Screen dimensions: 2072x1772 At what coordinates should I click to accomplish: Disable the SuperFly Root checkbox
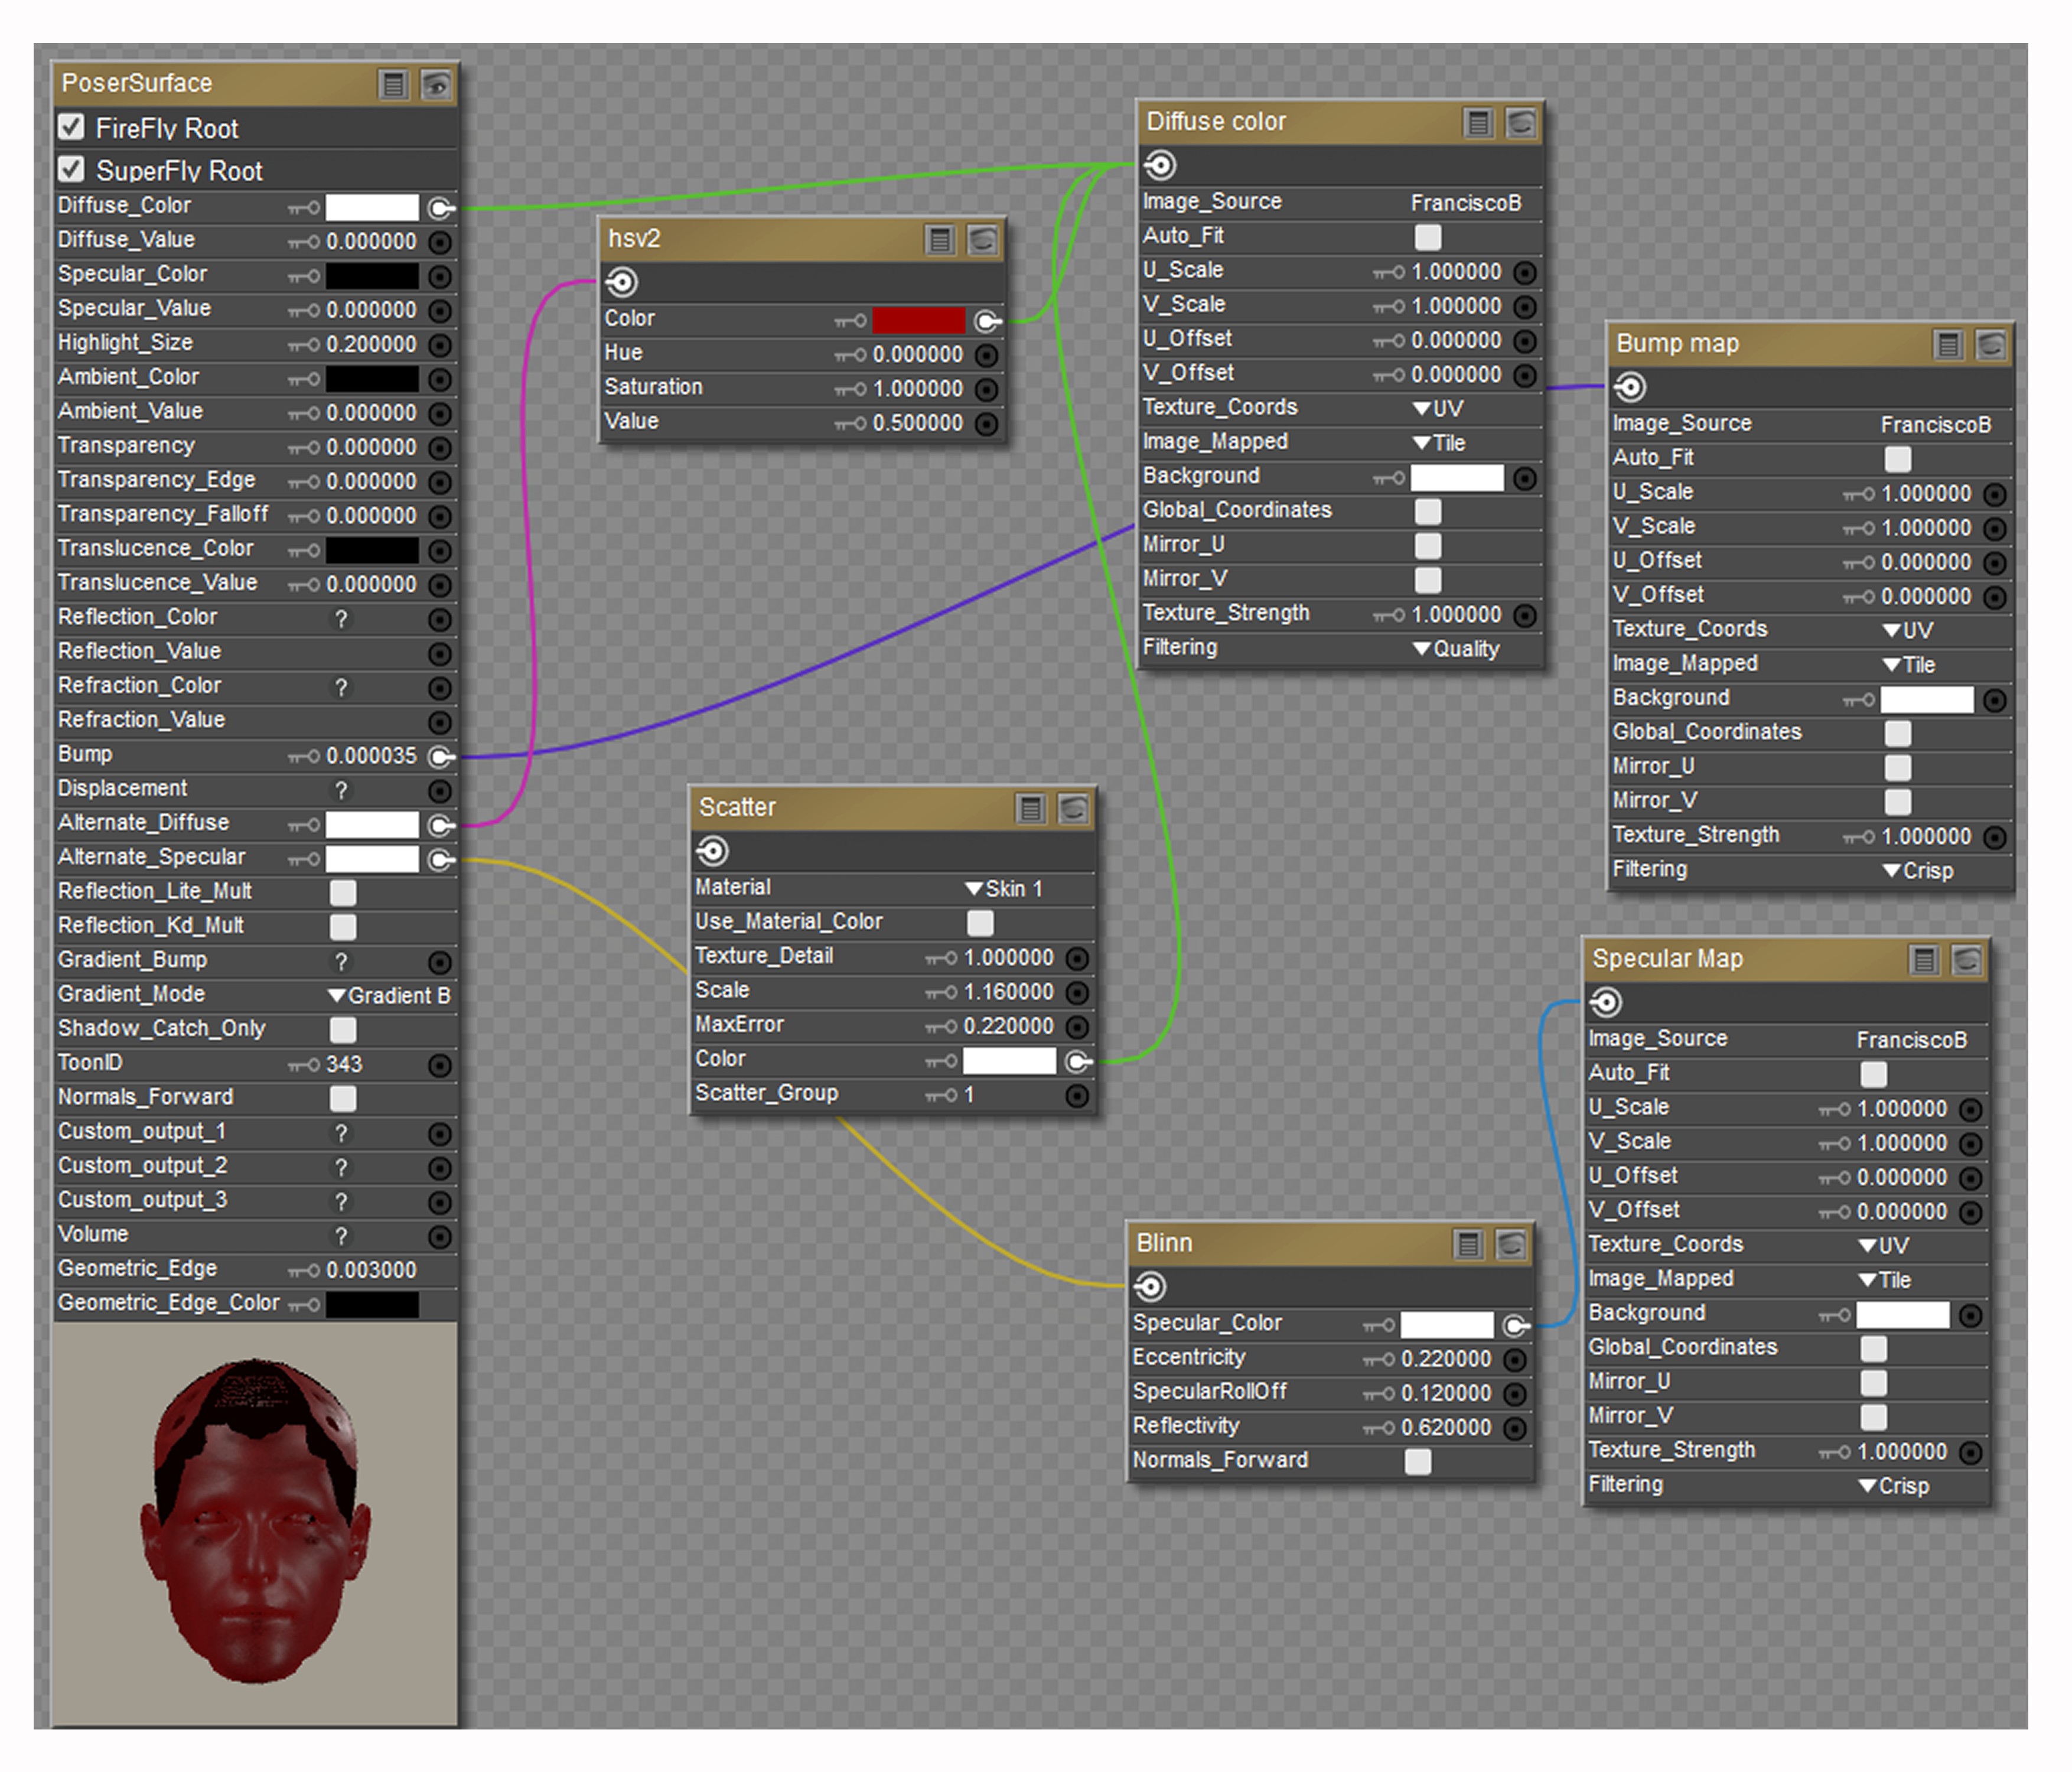[71, 169]
